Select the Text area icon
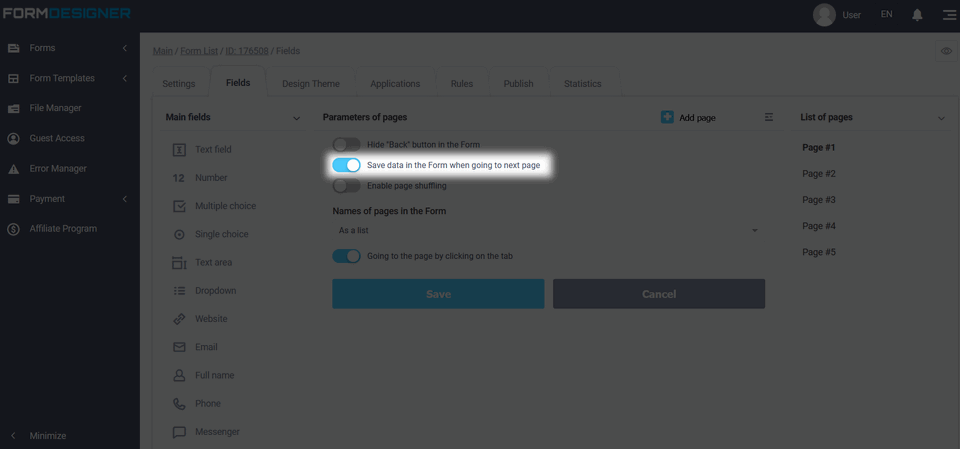Image resolution: width=960 pixels, height=449 pixels. point(179,262)
